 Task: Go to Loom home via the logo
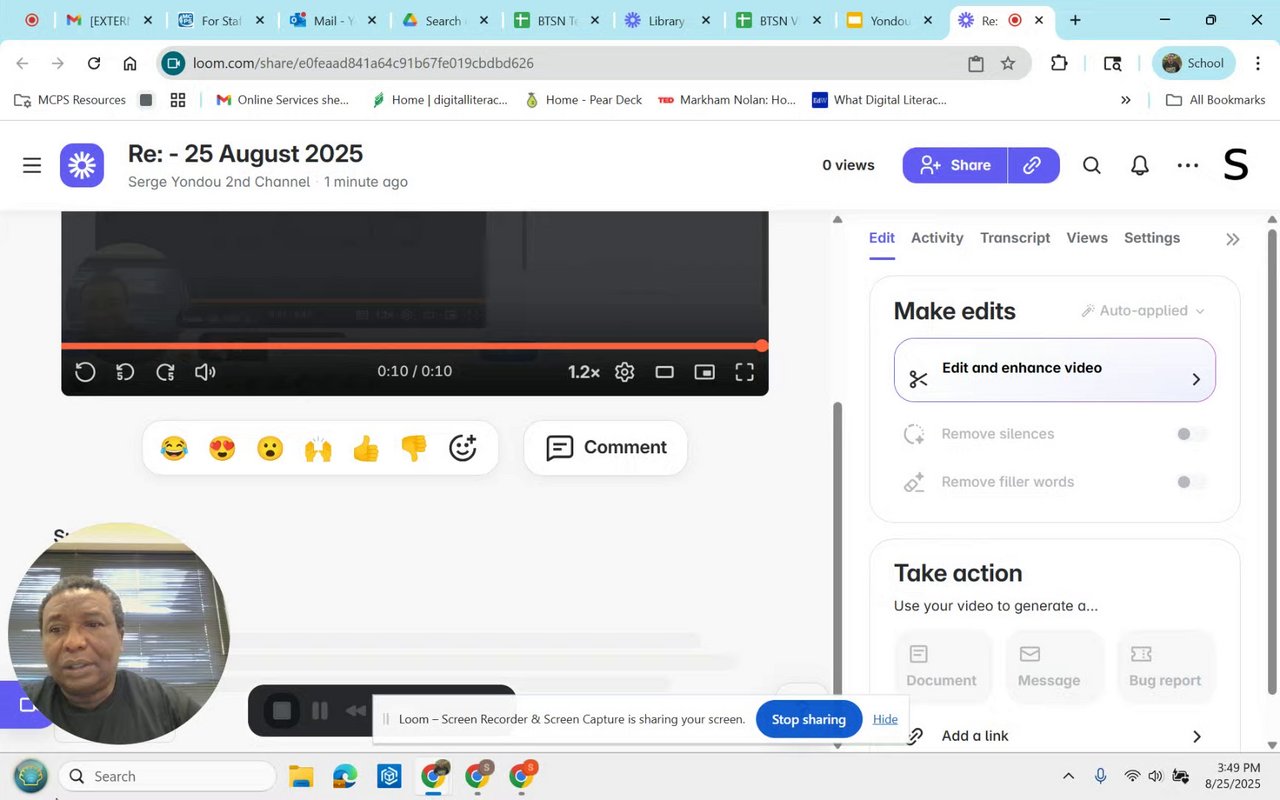(x=82, y=165)
